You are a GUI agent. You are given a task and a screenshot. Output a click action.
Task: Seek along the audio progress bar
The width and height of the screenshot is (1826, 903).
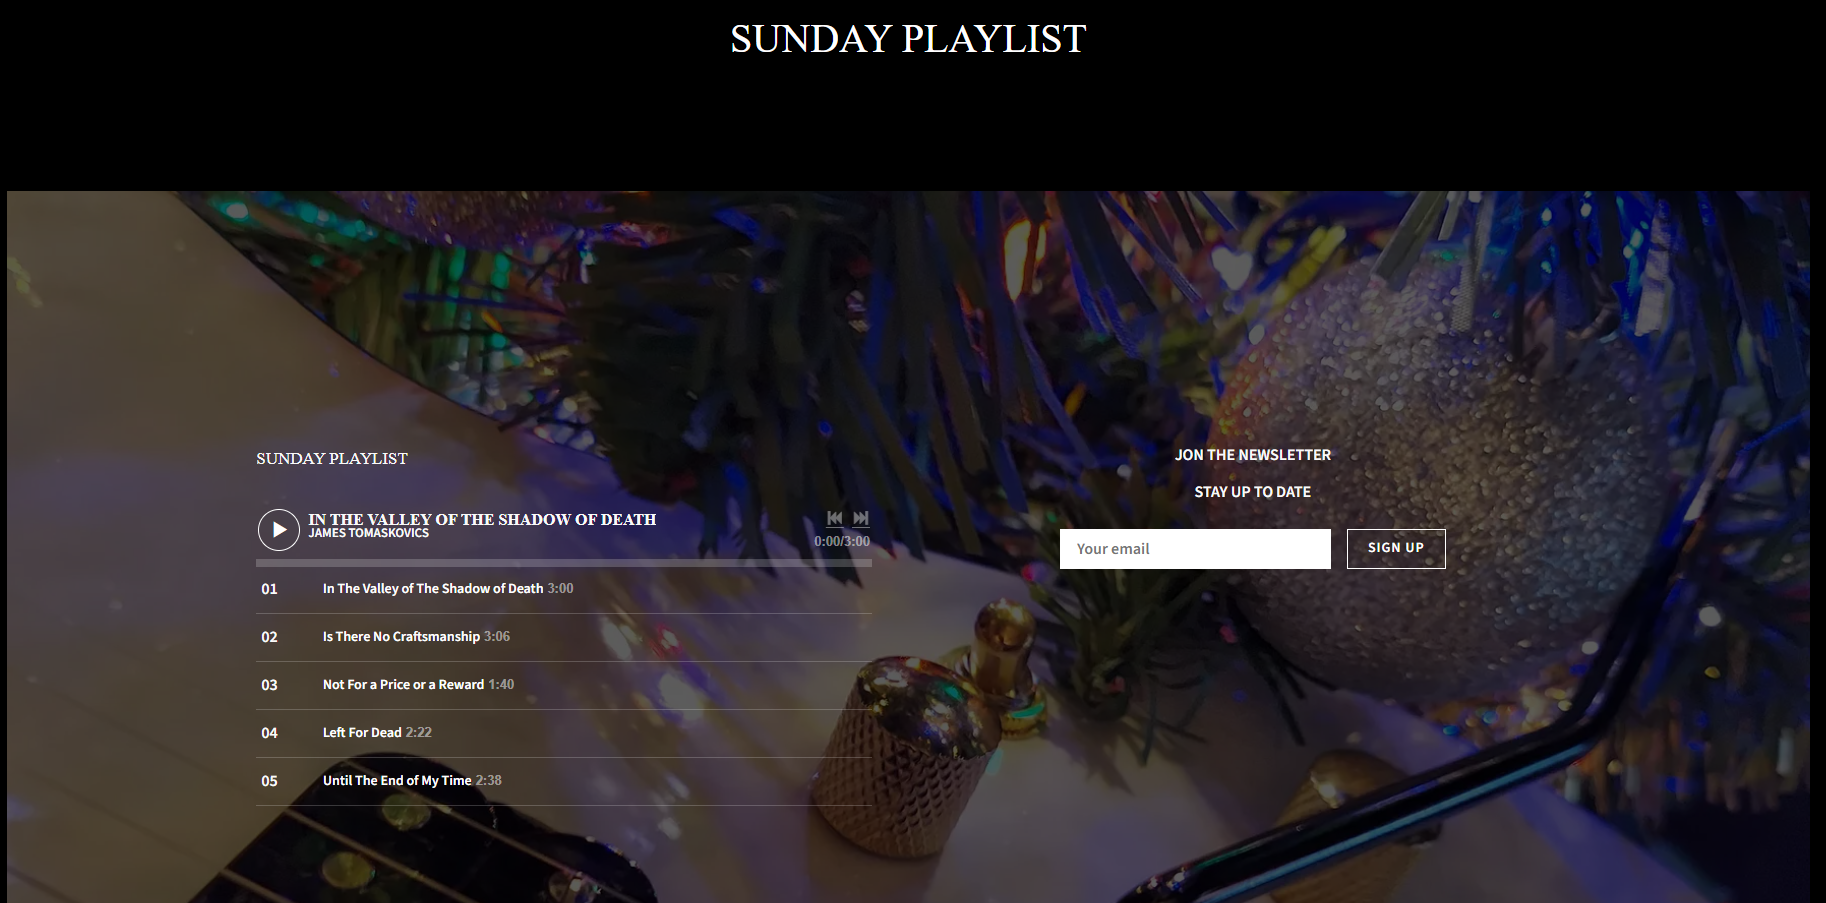[564, 563]
